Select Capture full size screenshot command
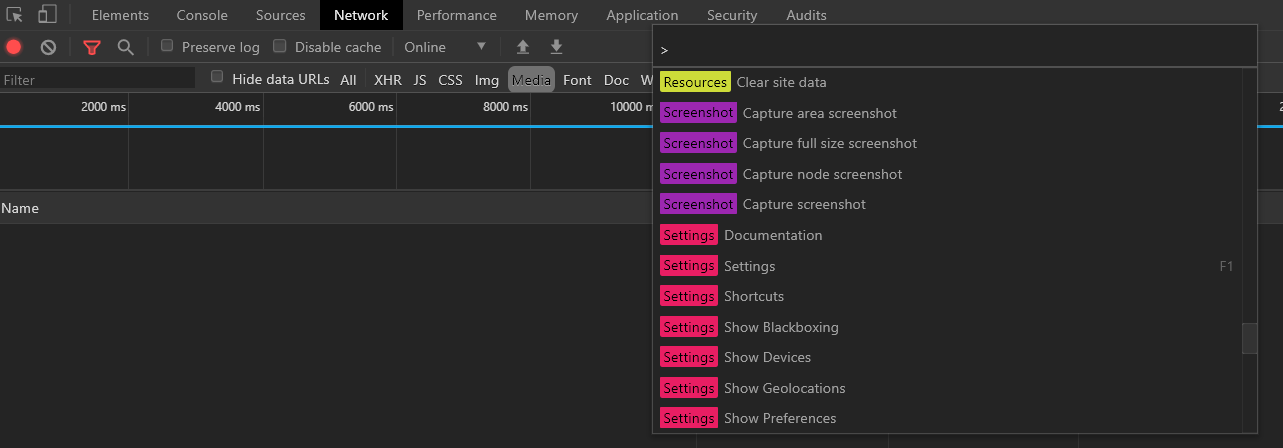Screen dimensions: 1283x448 click(x=829, y=143)
